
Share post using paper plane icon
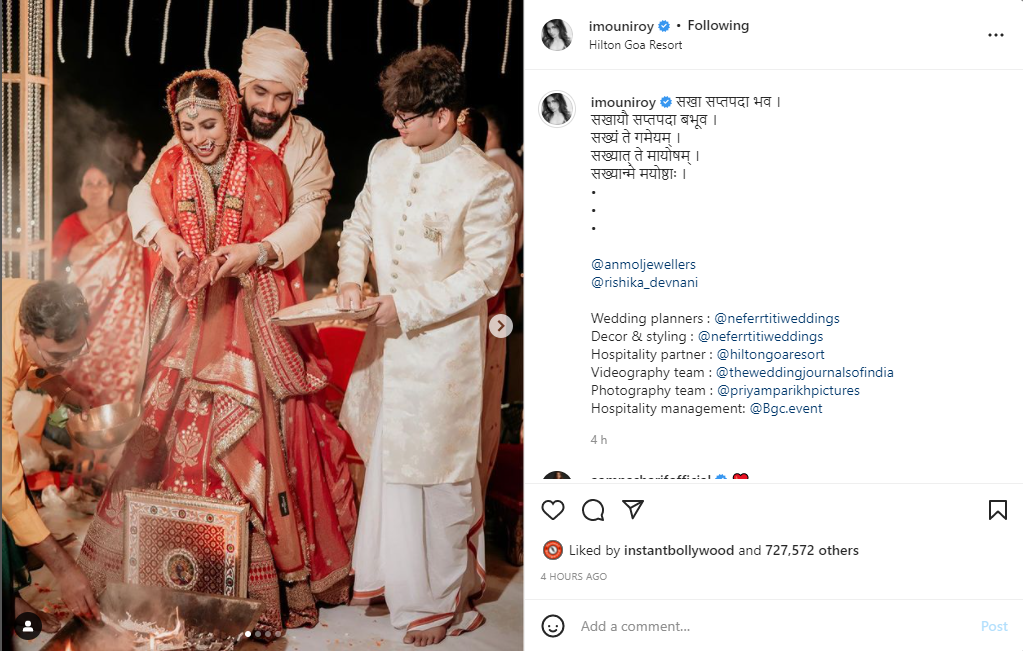pos(633,509)
